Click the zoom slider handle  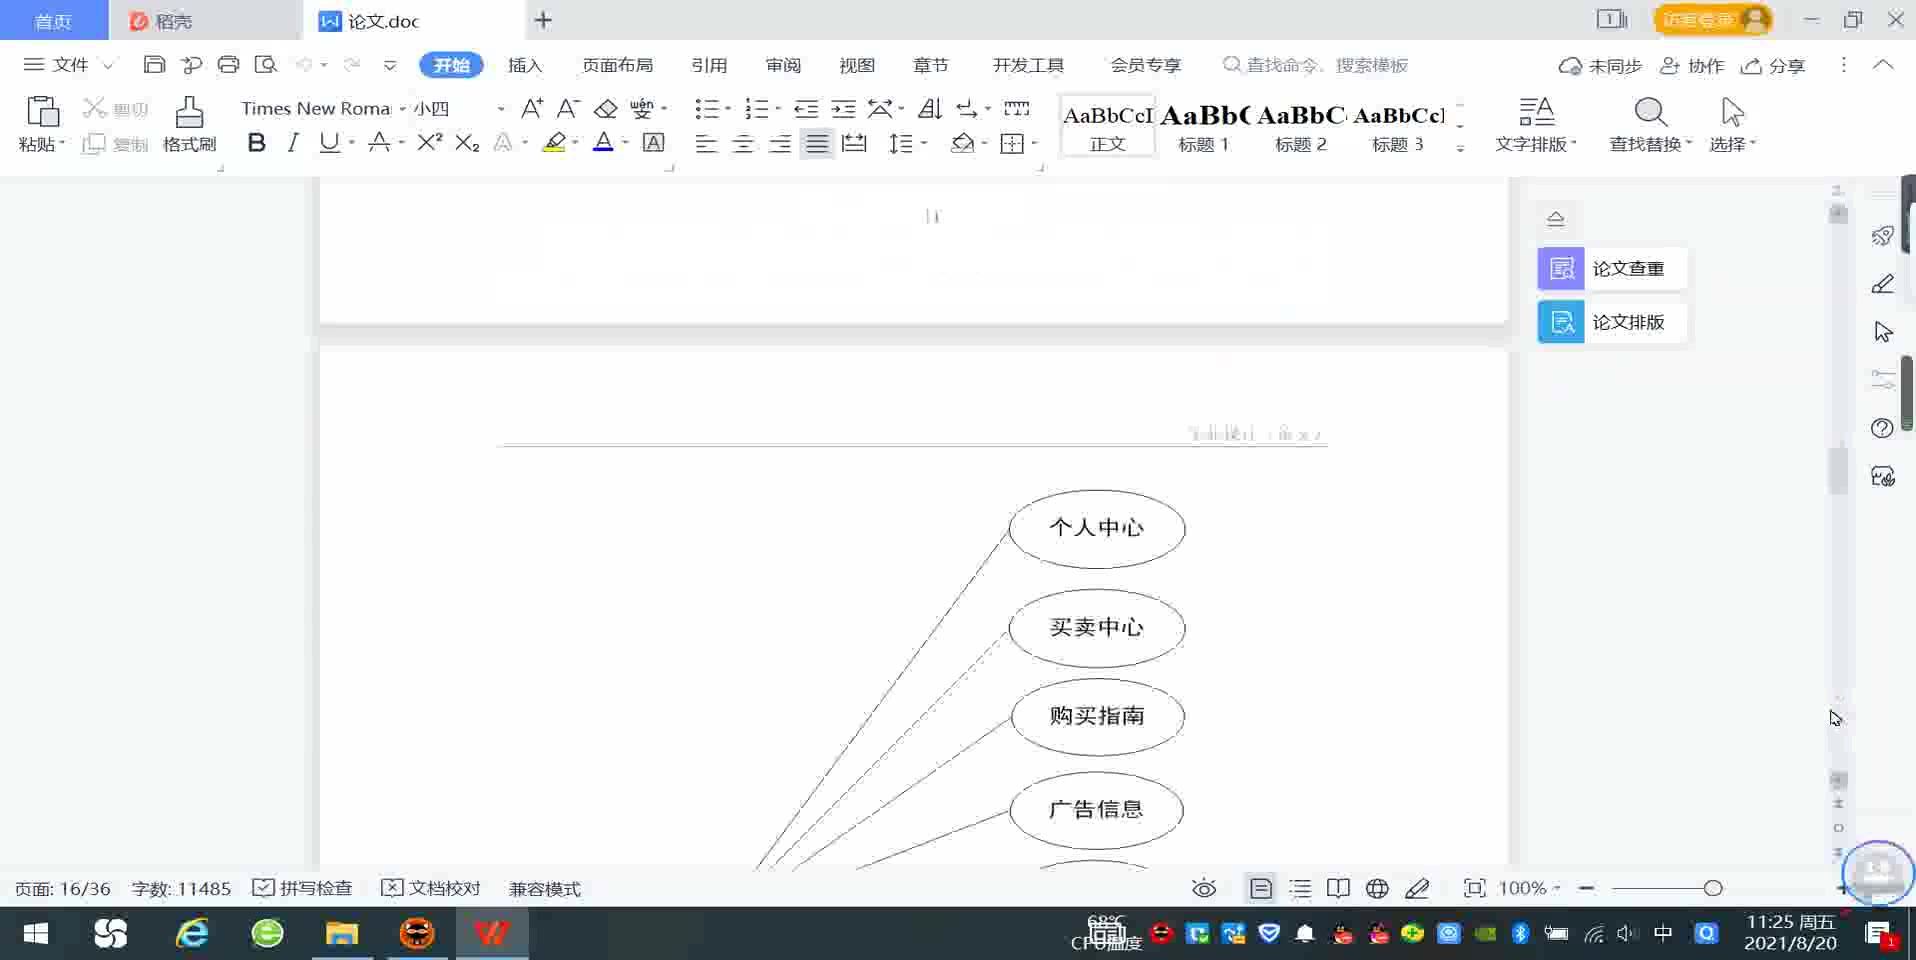(x=1713, y=888)
